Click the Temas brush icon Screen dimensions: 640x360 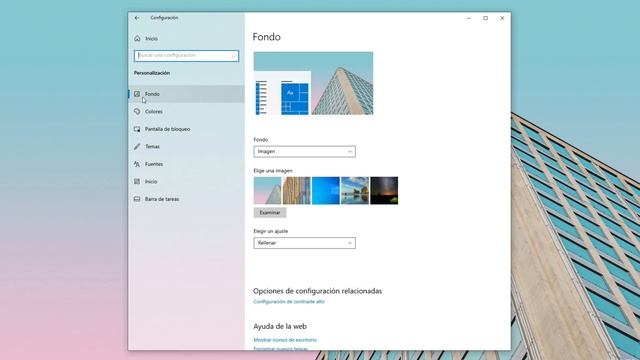pyautogui.click(x=137, y=147)
